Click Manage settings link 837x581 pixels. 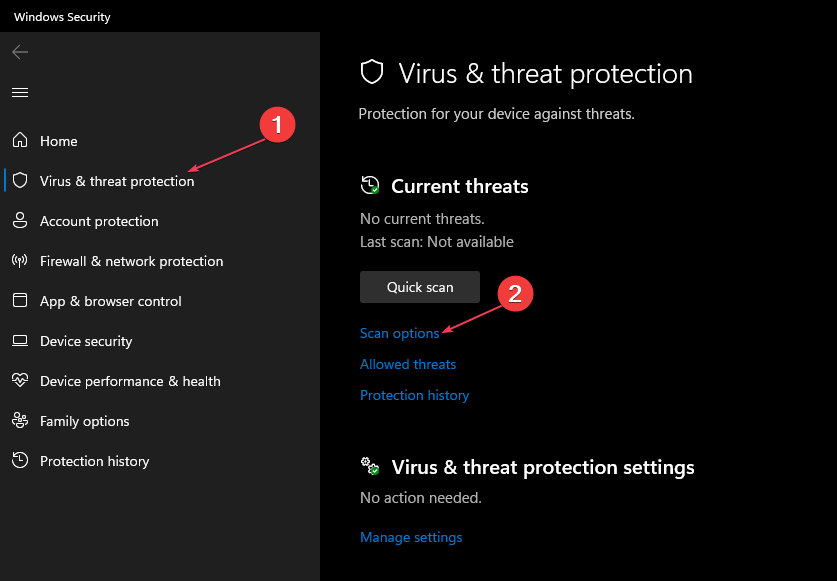point(411,537)
